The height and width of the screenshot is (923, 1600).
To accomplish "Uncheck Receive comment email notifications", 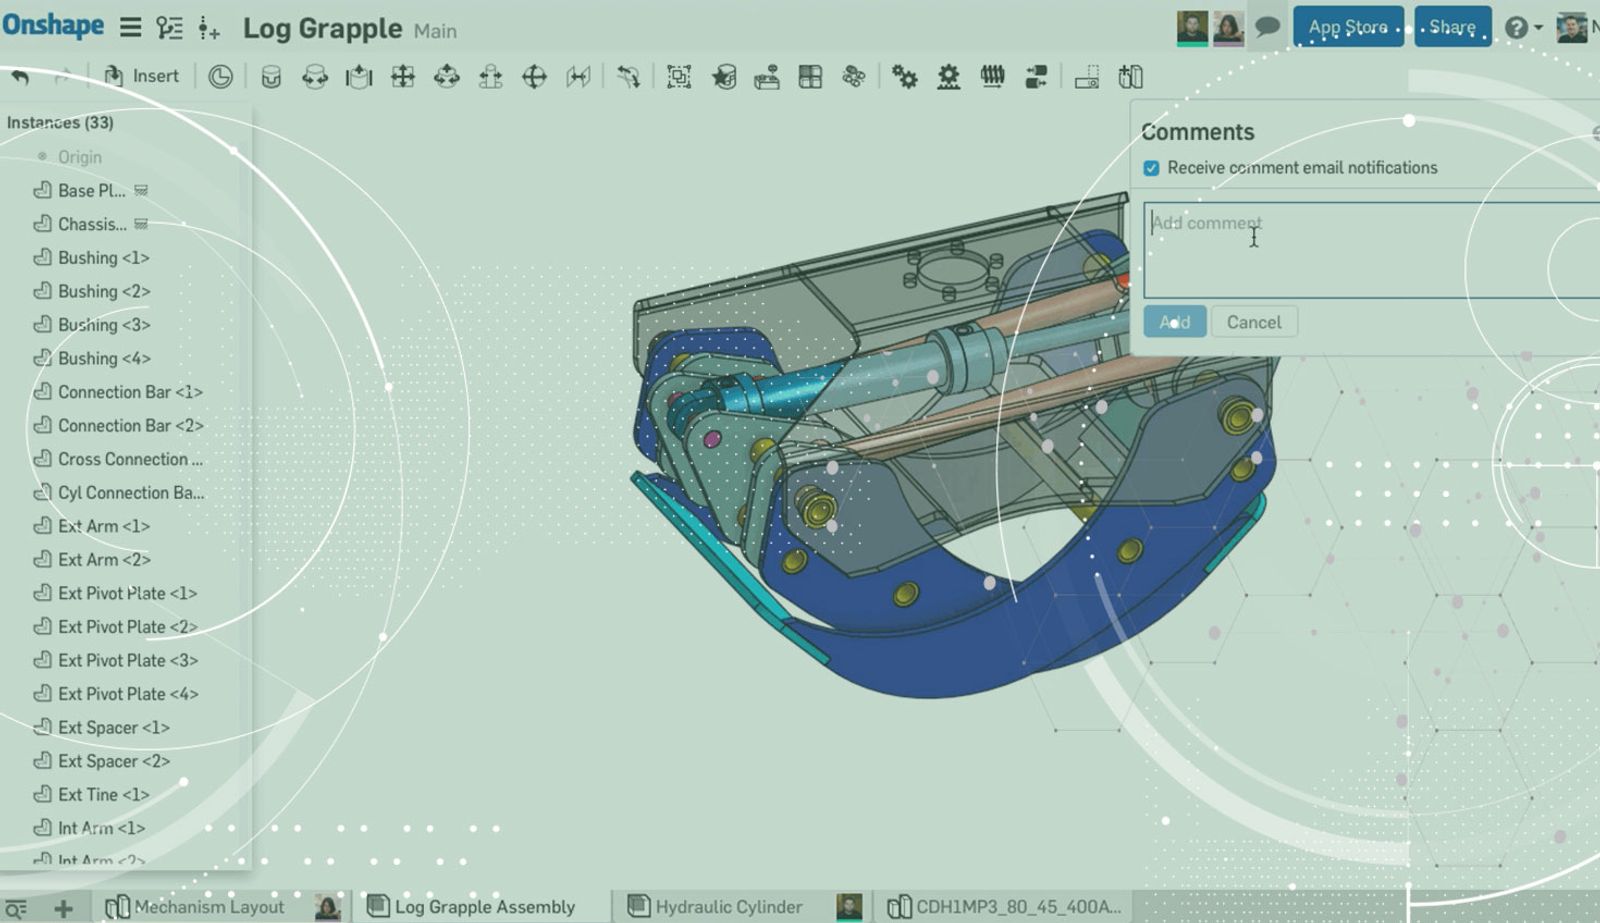I will tap(1151, 168).
